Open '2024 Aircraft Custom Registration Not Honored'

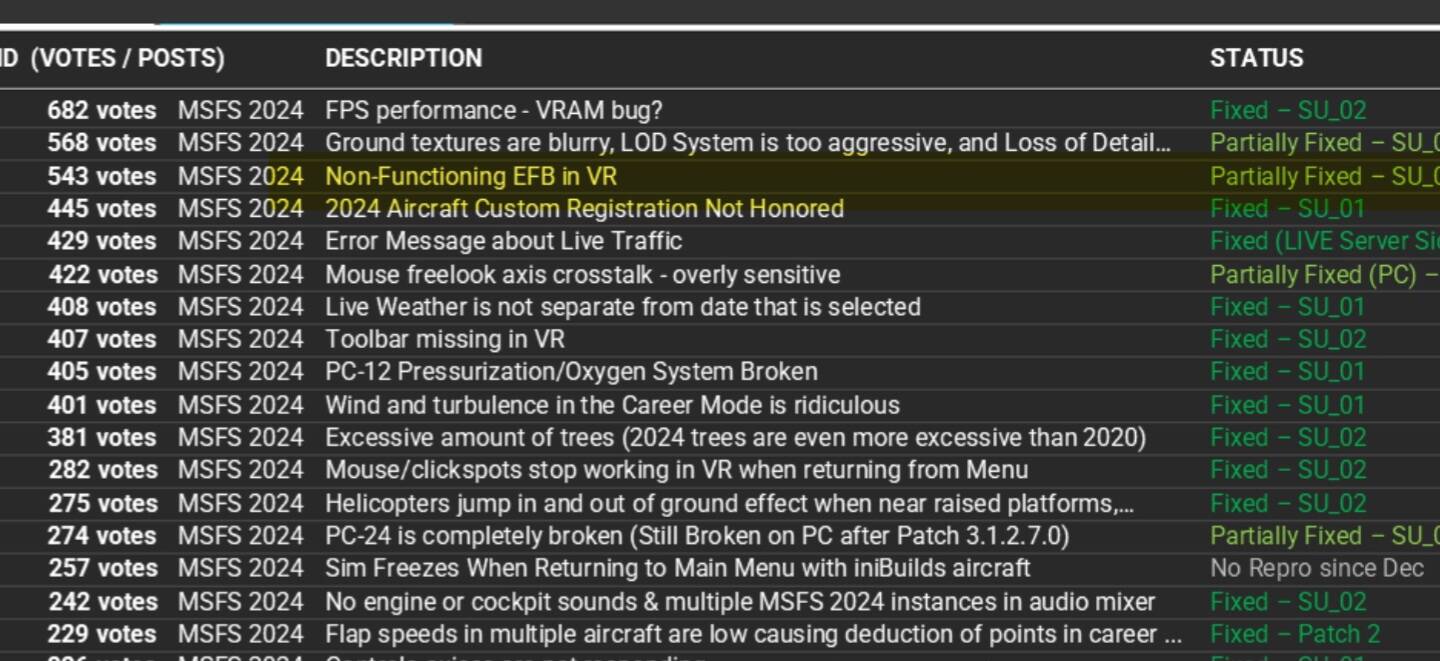click(584, 208)
